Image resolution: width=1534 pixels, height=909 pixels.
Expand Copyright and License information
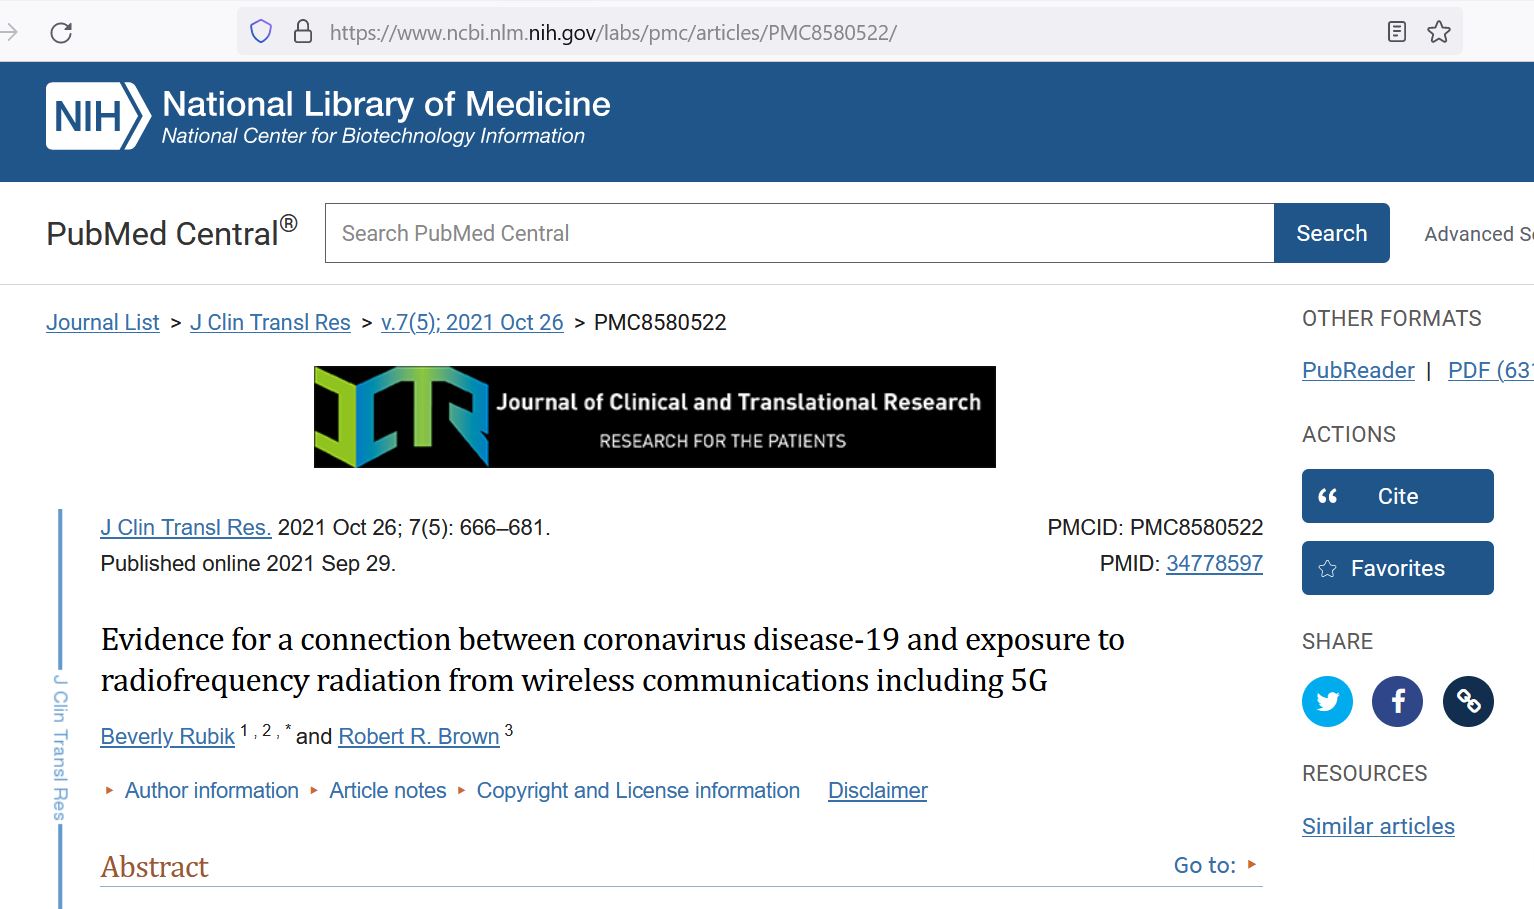click(637, 791)
